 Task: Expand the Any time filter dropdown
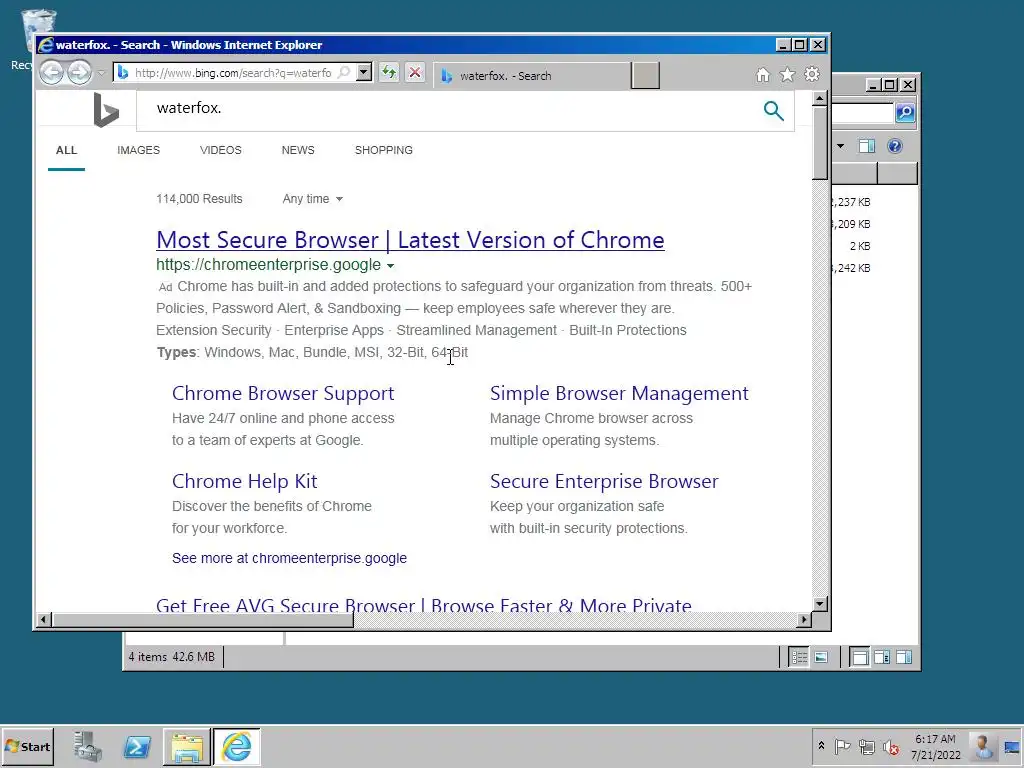tap(313, 199)
